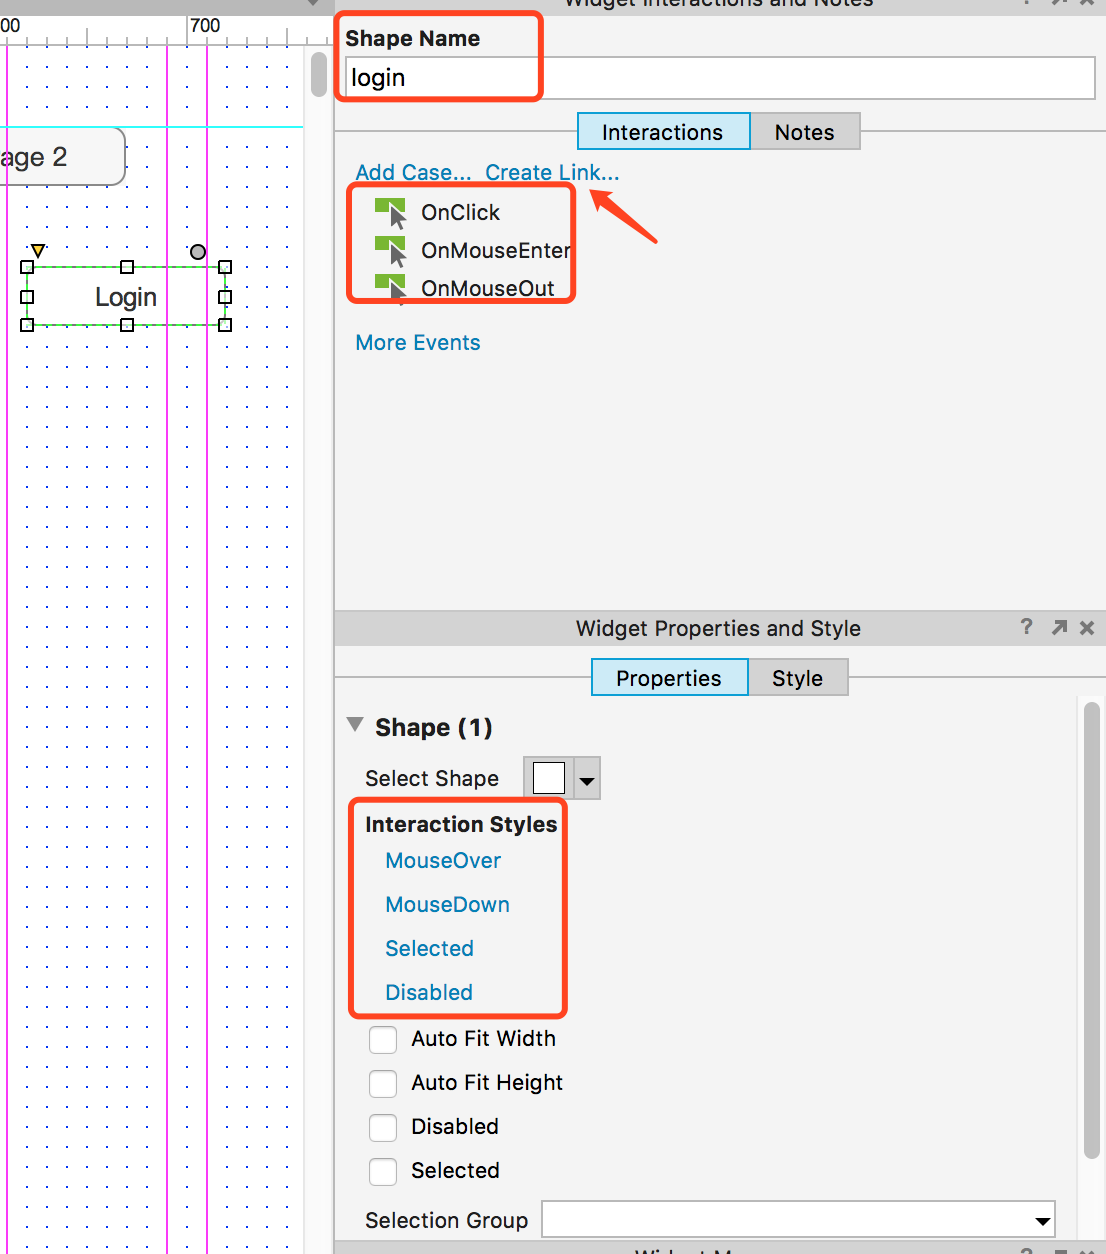The image size is (1106, 1254).
Task: Click help icon in Widget Properties panel
Action: click(1026, 627)
